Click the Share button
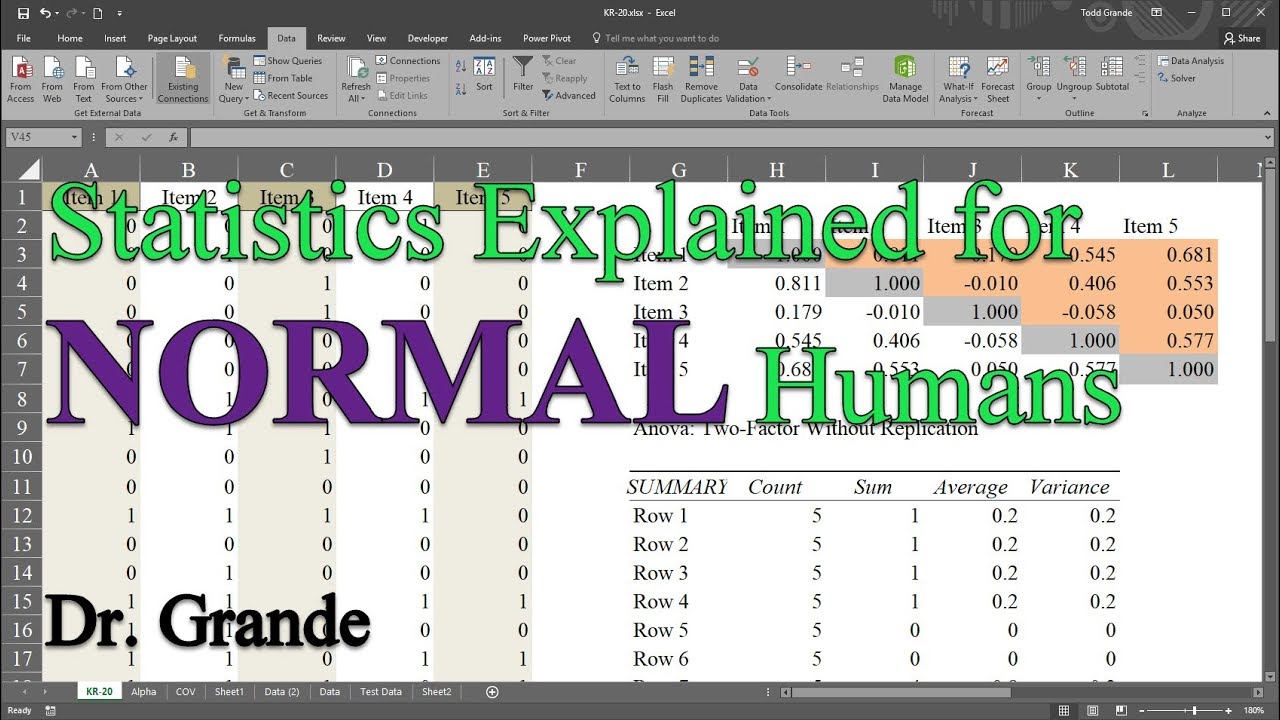Screen dimensions: 1280x720 [1242, 38]
